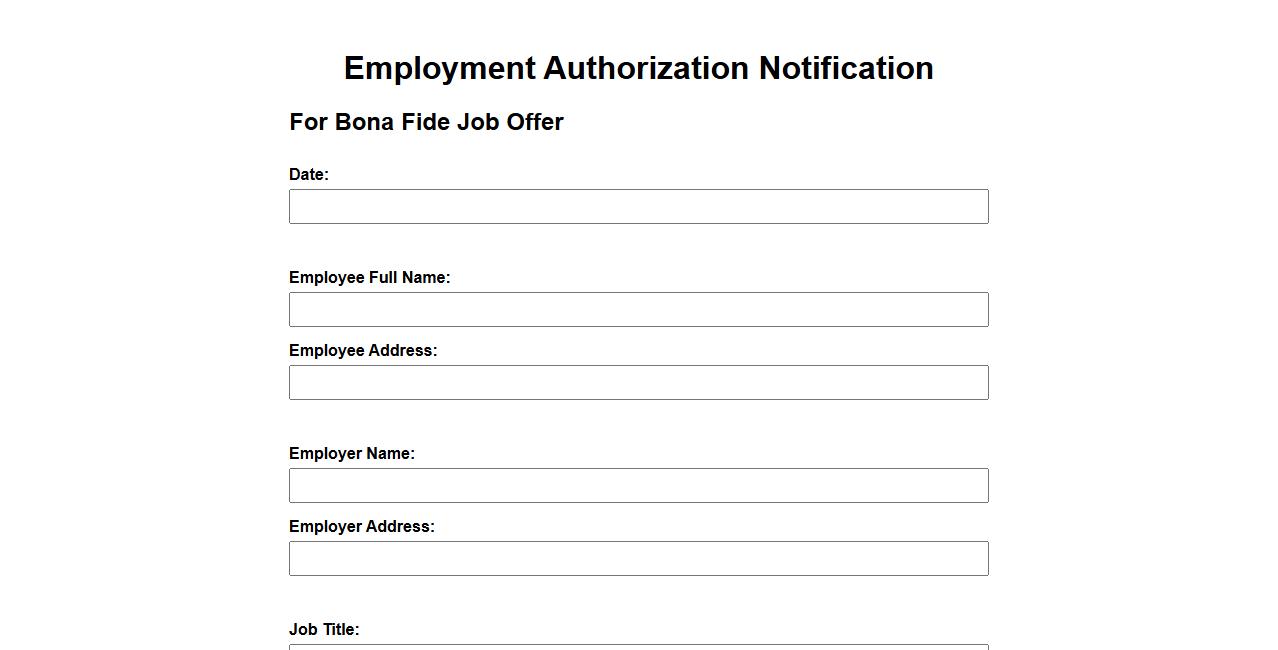Click the word "Employment" in the title
This screenshot has height=650, width=1278.
[x=440, y=69]
